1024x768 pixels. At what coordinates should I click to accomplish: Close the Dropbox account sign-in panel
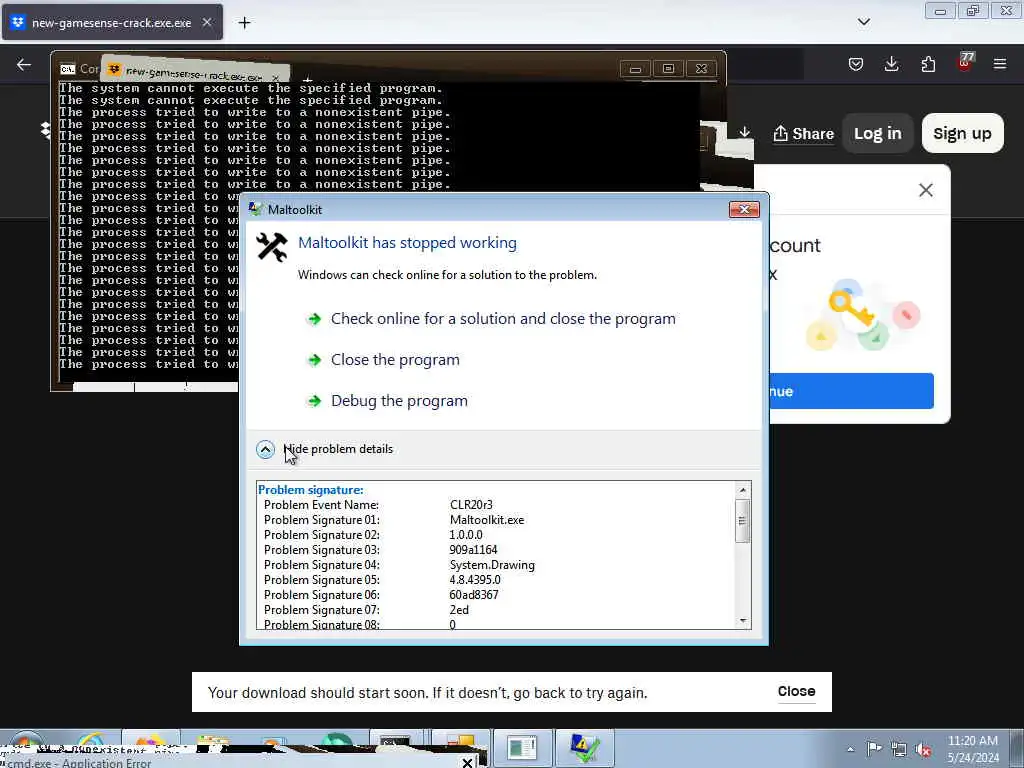pos(925,190)
